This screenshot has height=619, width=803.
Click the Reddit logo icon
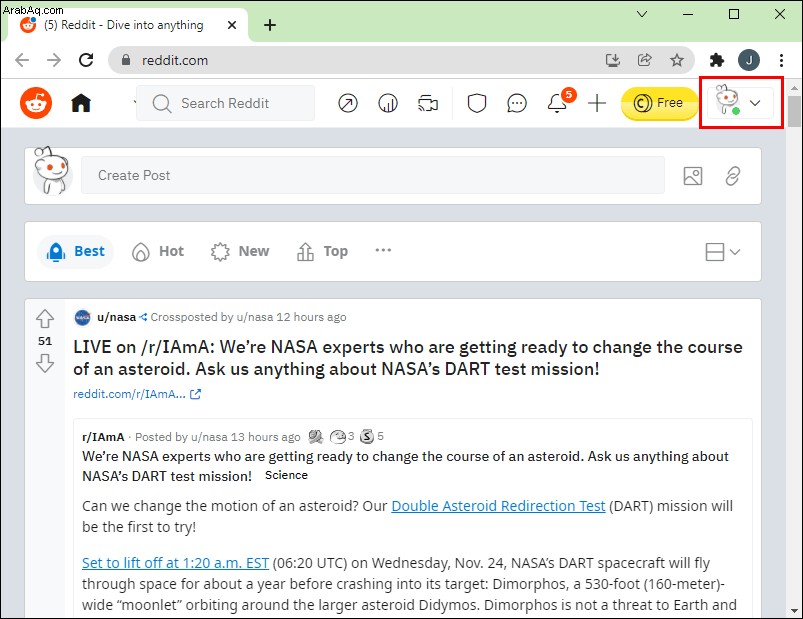coord(36,103)
